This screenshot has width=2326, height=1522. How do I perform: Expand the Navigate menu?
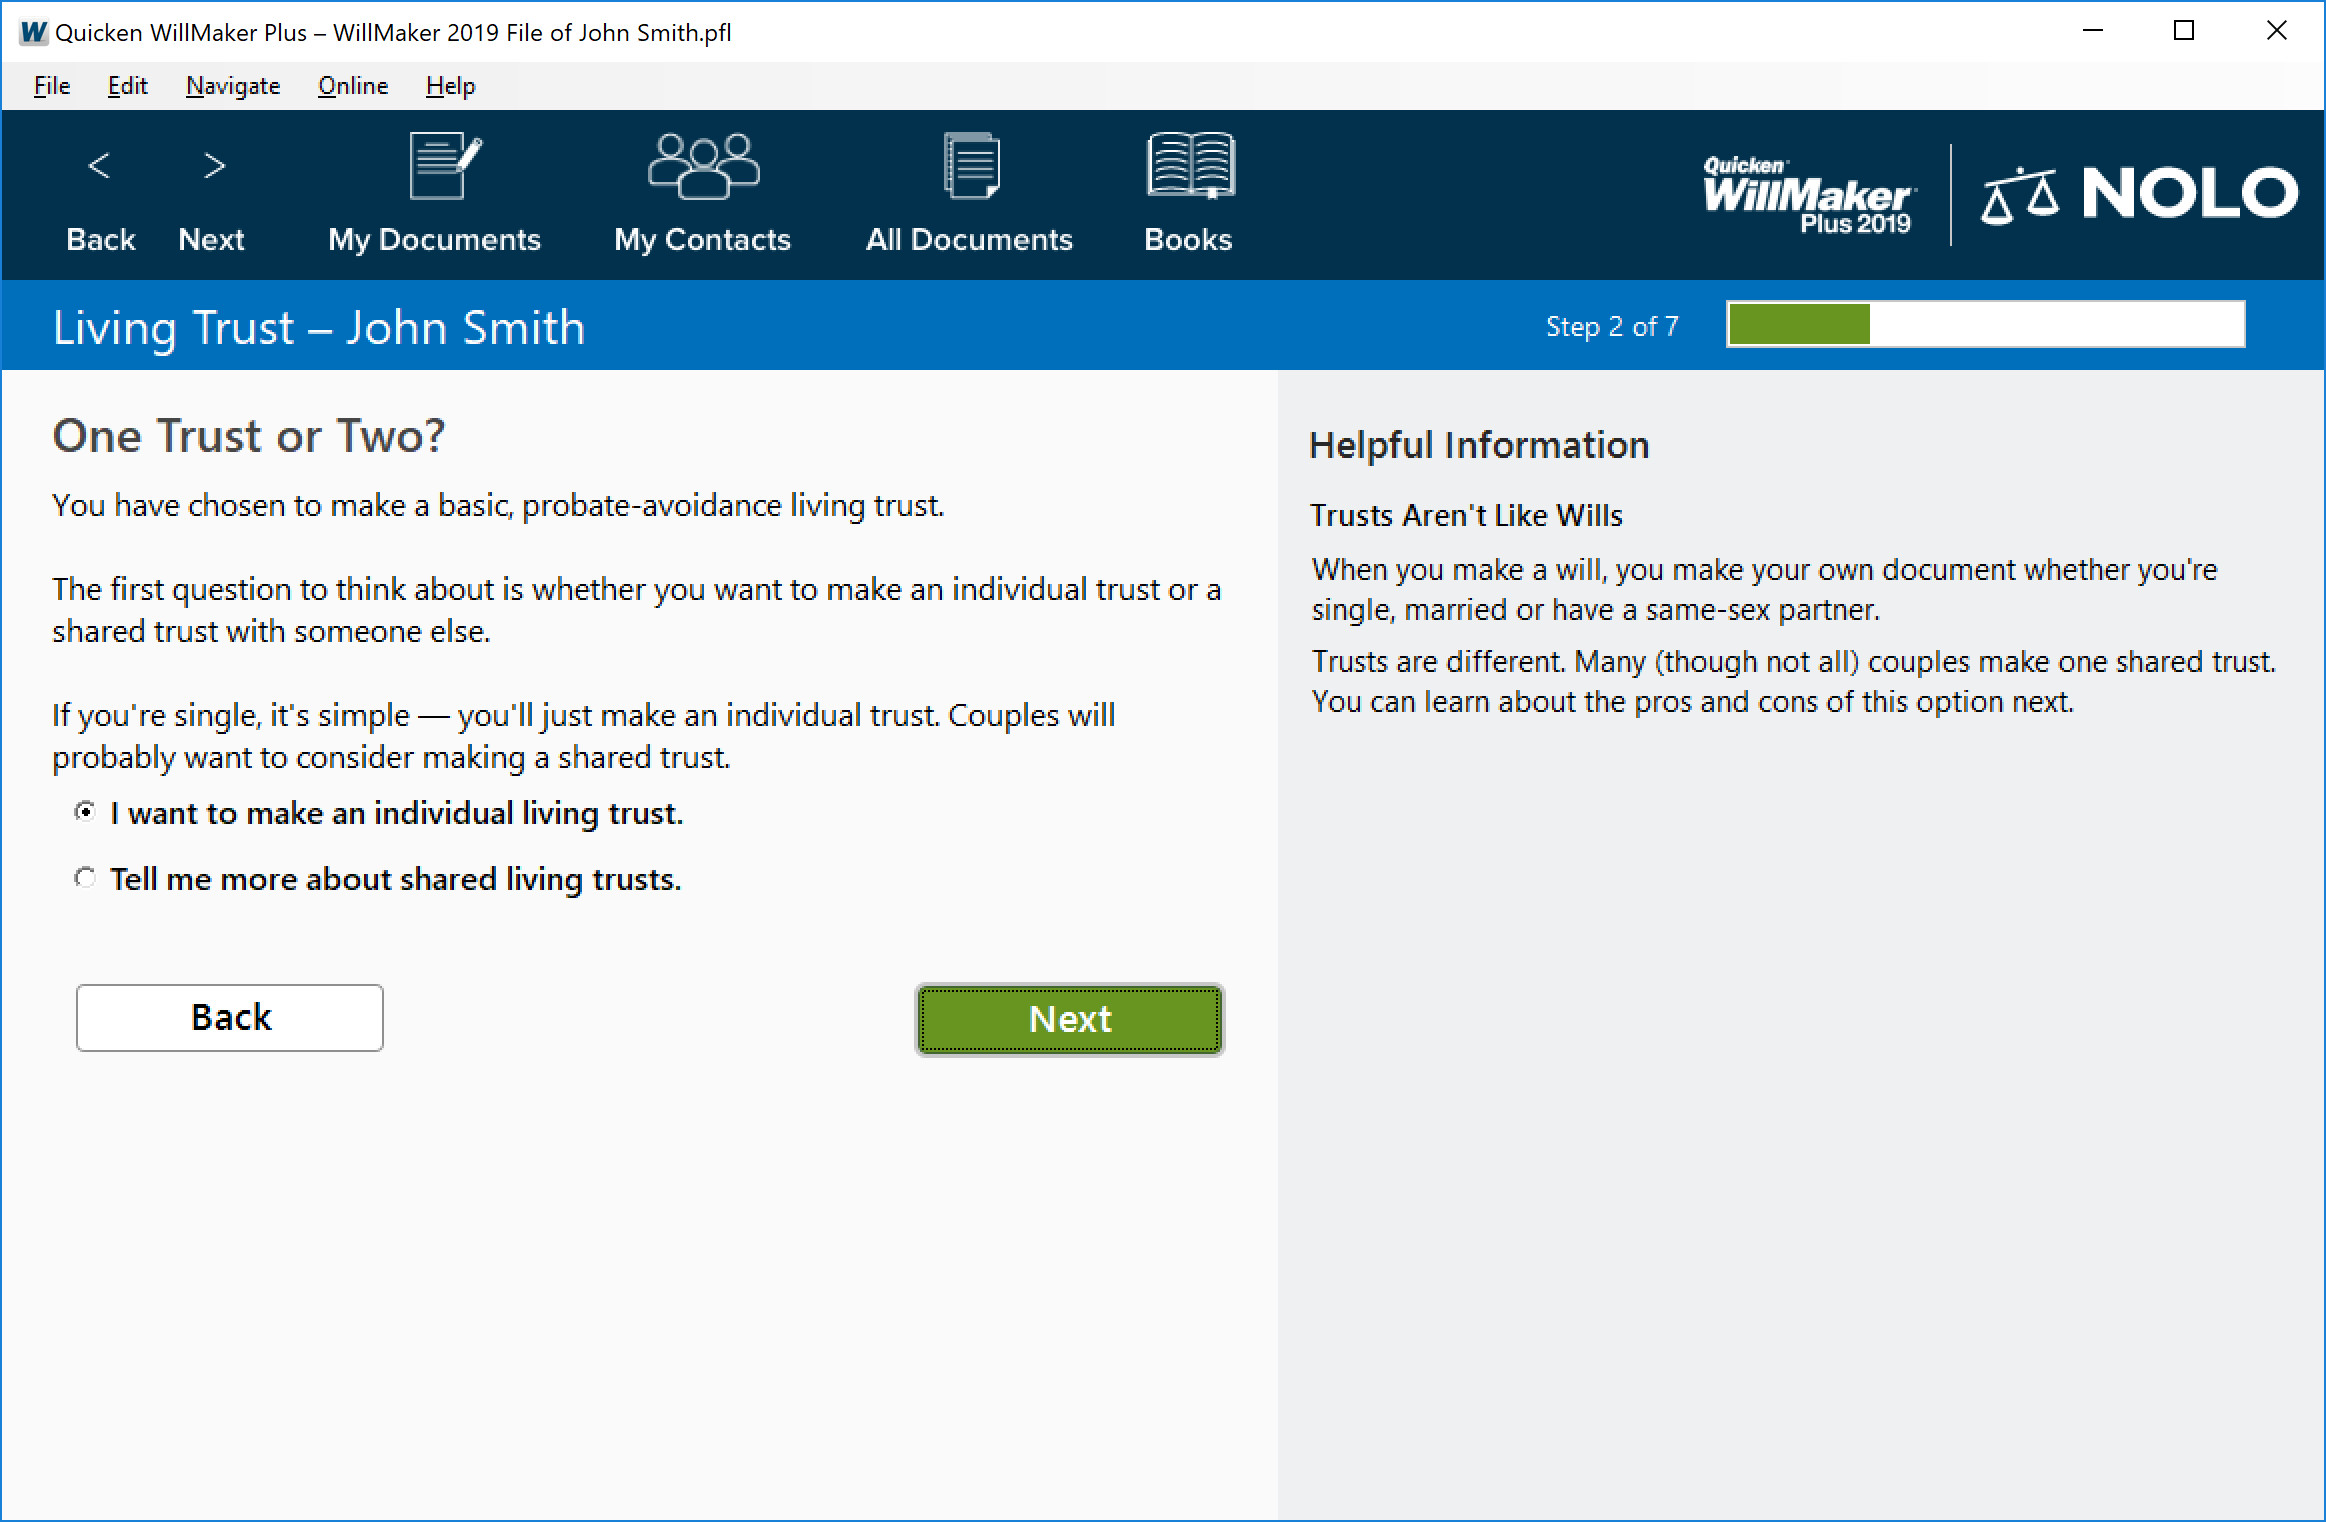point(233,86)
